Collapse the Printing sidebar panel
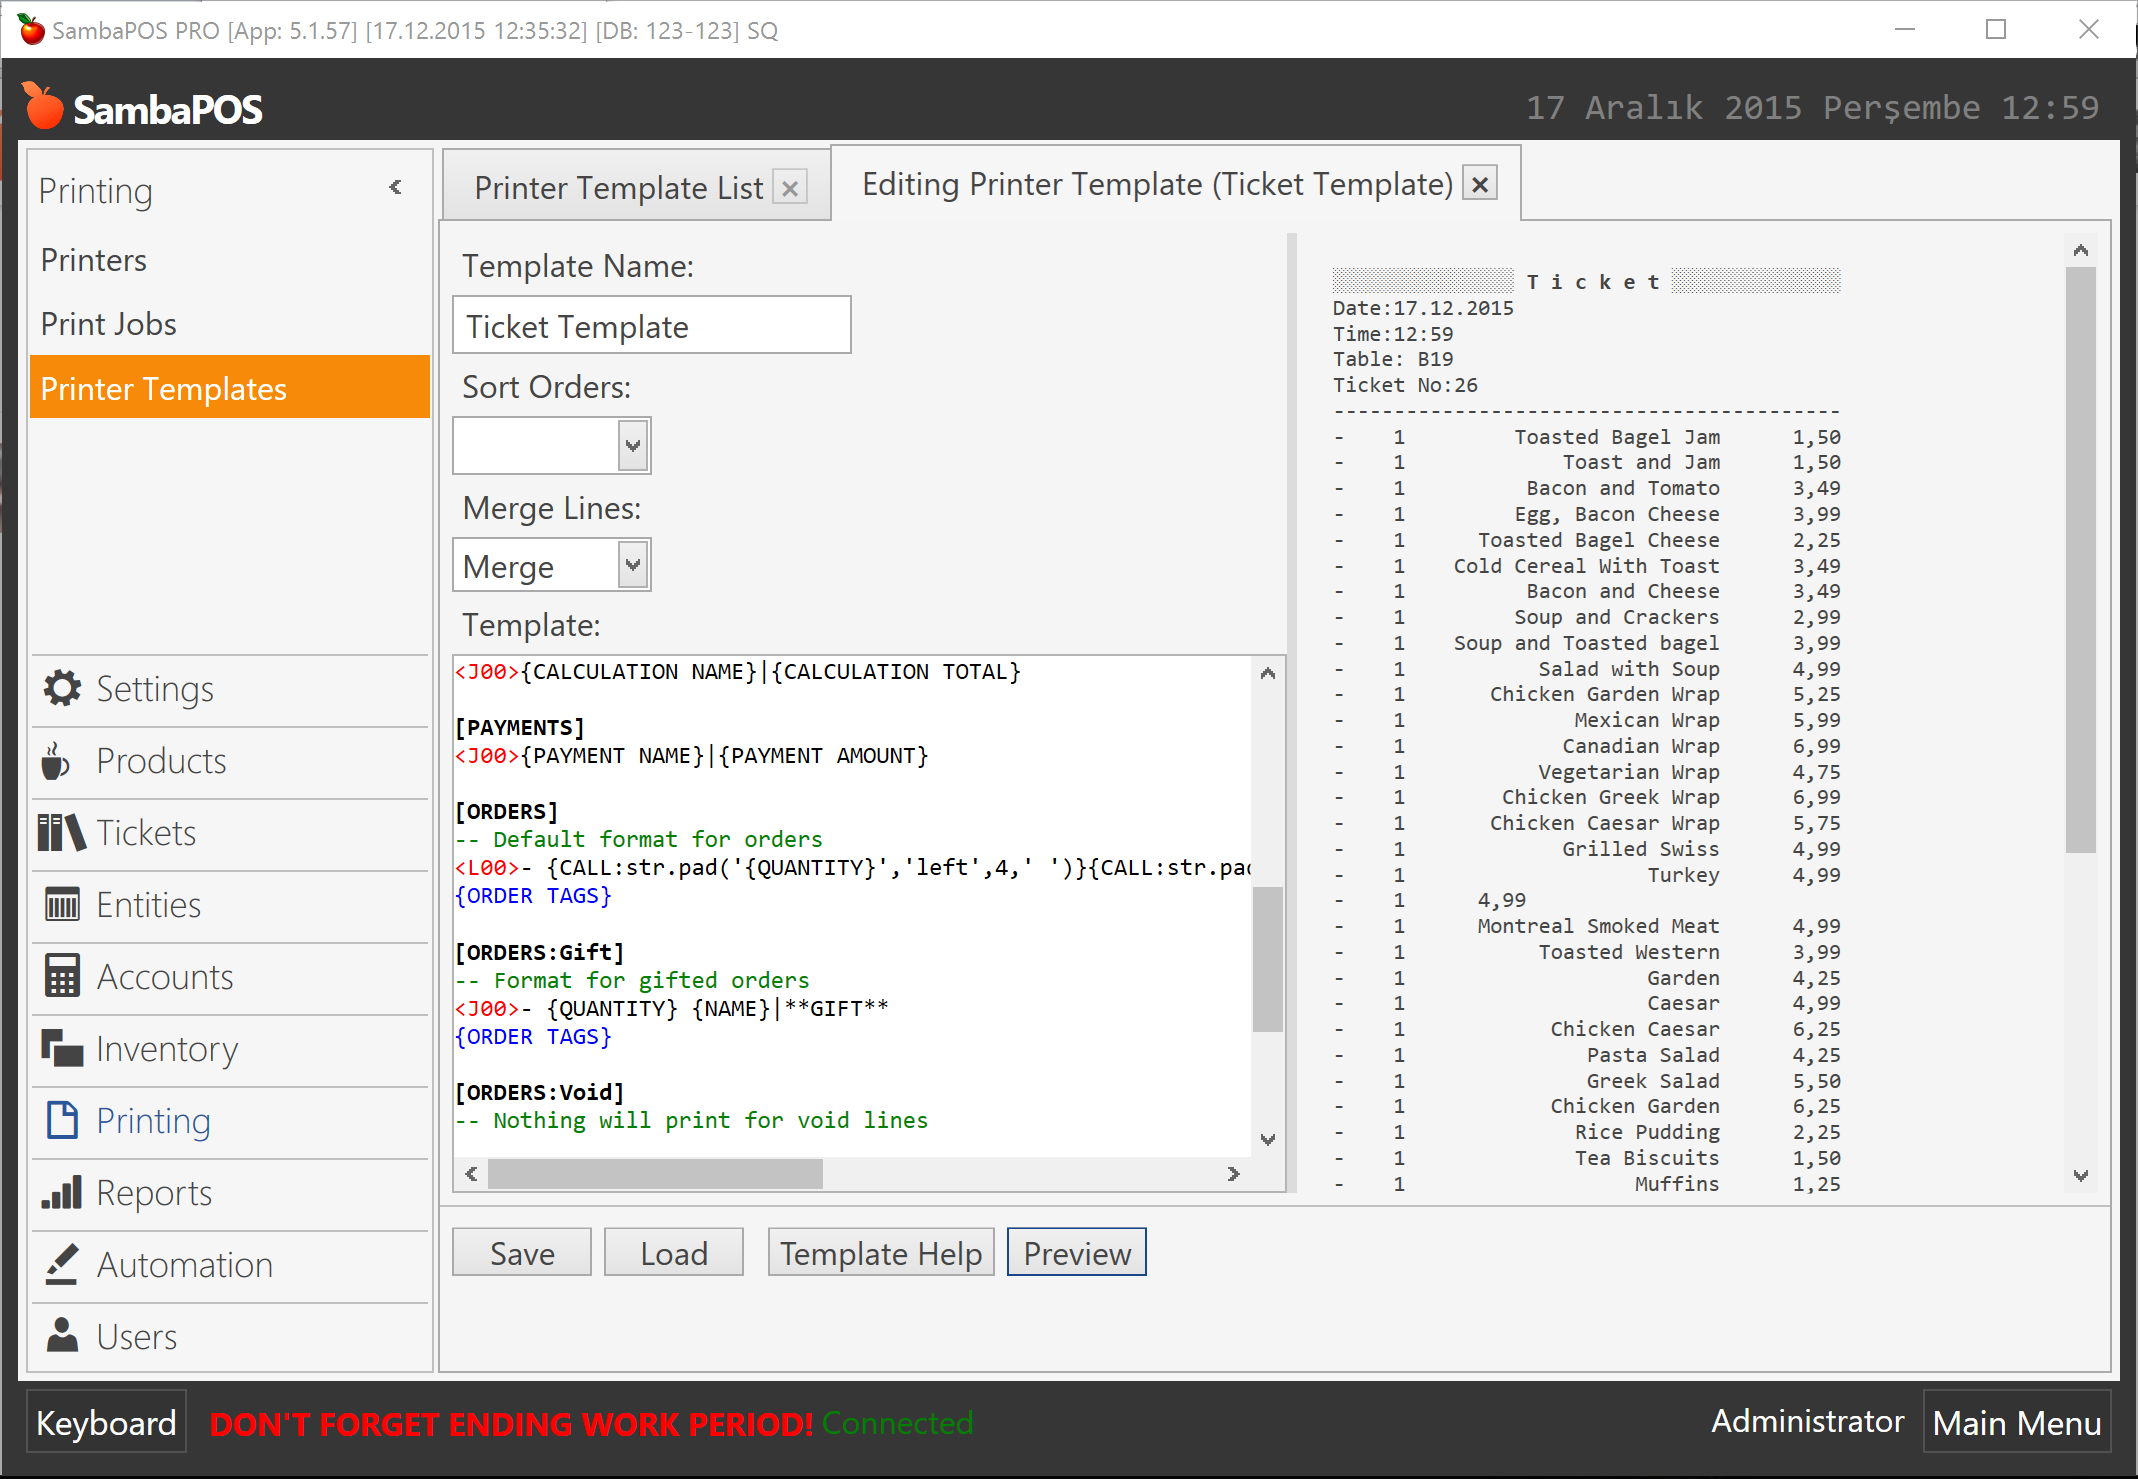 [x=396, y=188]
